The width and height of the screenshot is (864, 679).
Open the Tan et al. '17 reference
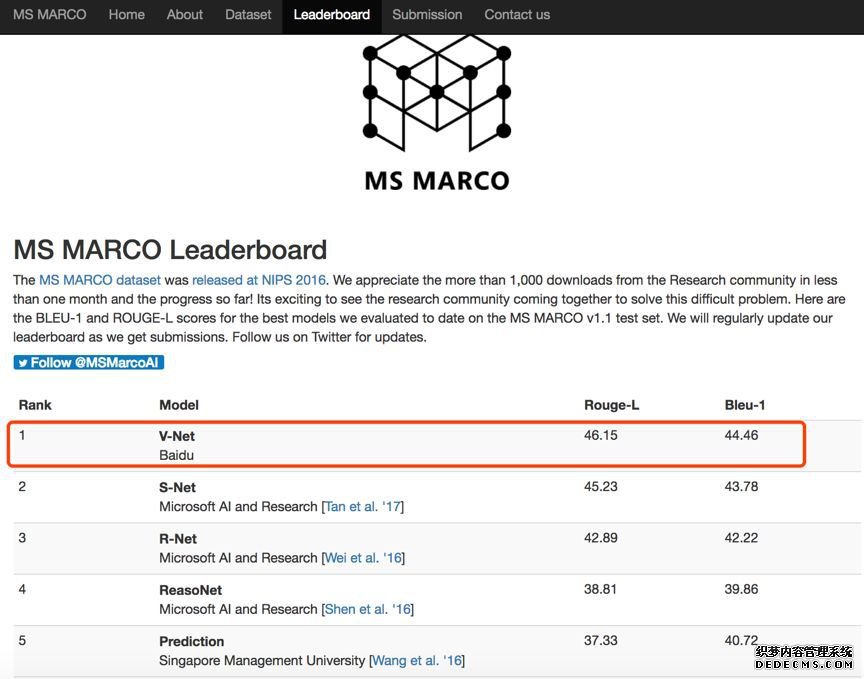363,506
